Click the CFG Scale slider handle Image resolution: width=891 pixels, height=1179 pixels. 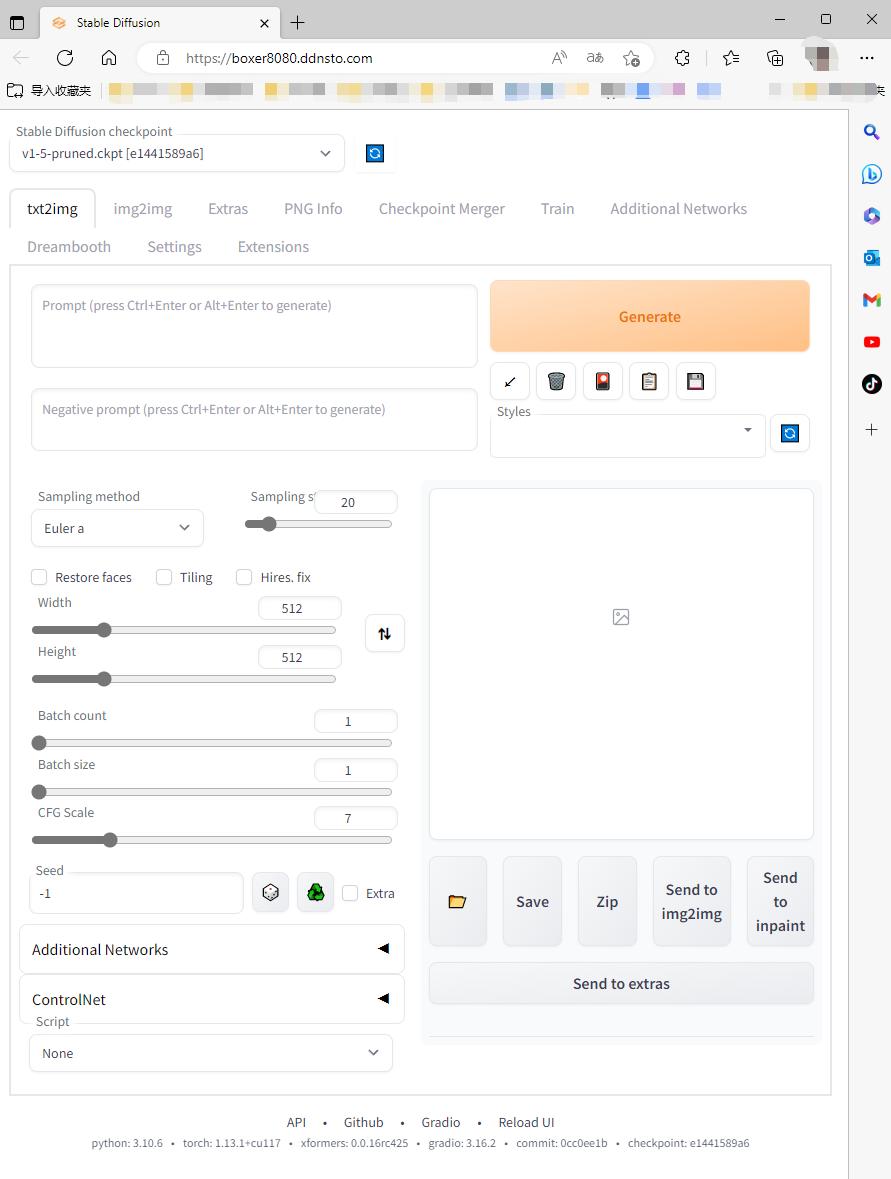111,840
